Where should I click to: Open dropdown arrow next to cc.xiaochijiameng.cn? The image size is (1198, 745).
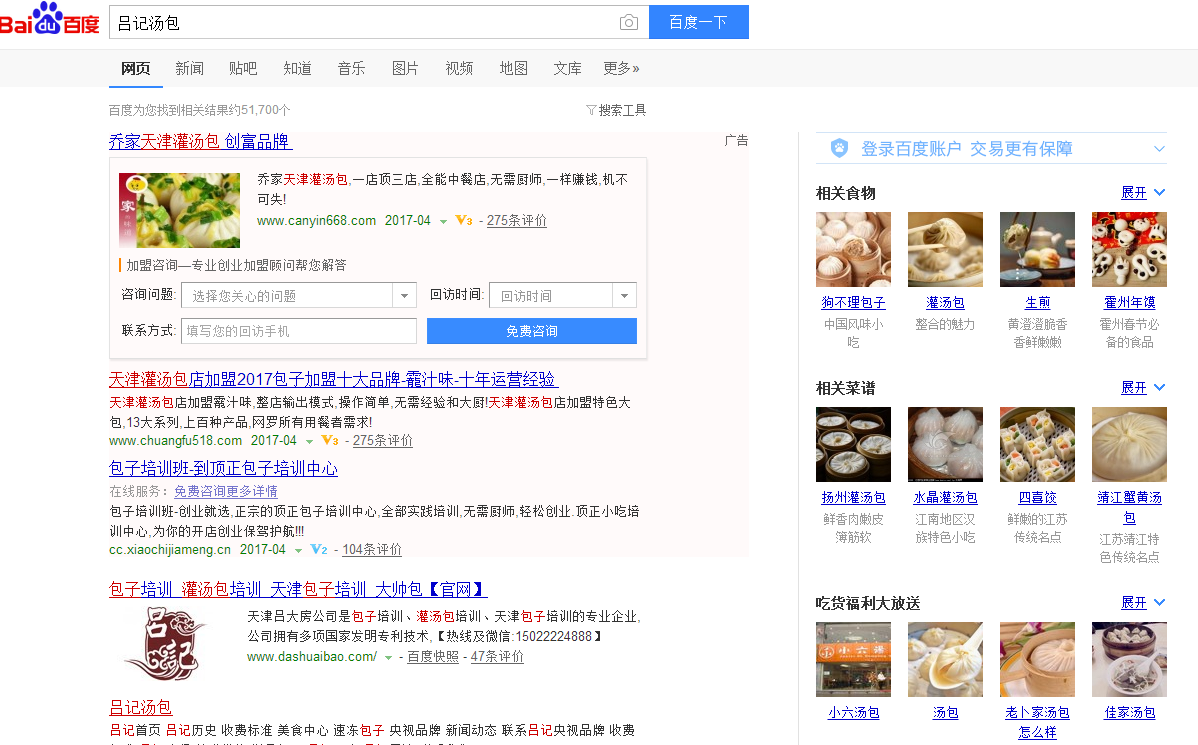[x=298, y=551]
